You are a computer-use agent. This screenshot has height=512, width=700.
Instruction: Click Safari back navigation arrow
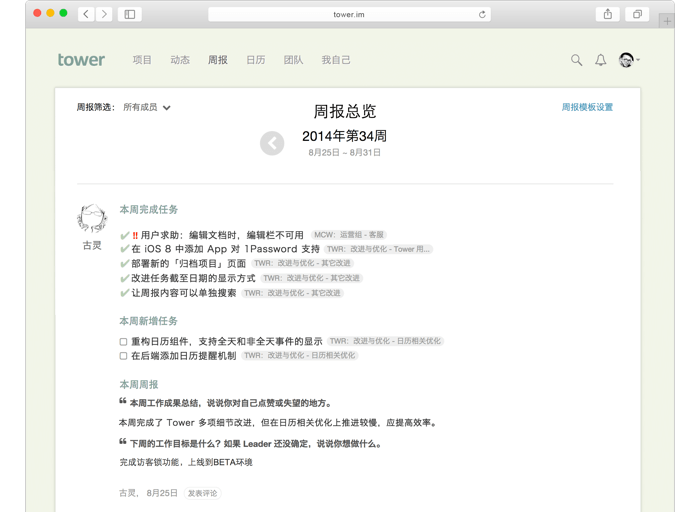(x=86, y=14)
